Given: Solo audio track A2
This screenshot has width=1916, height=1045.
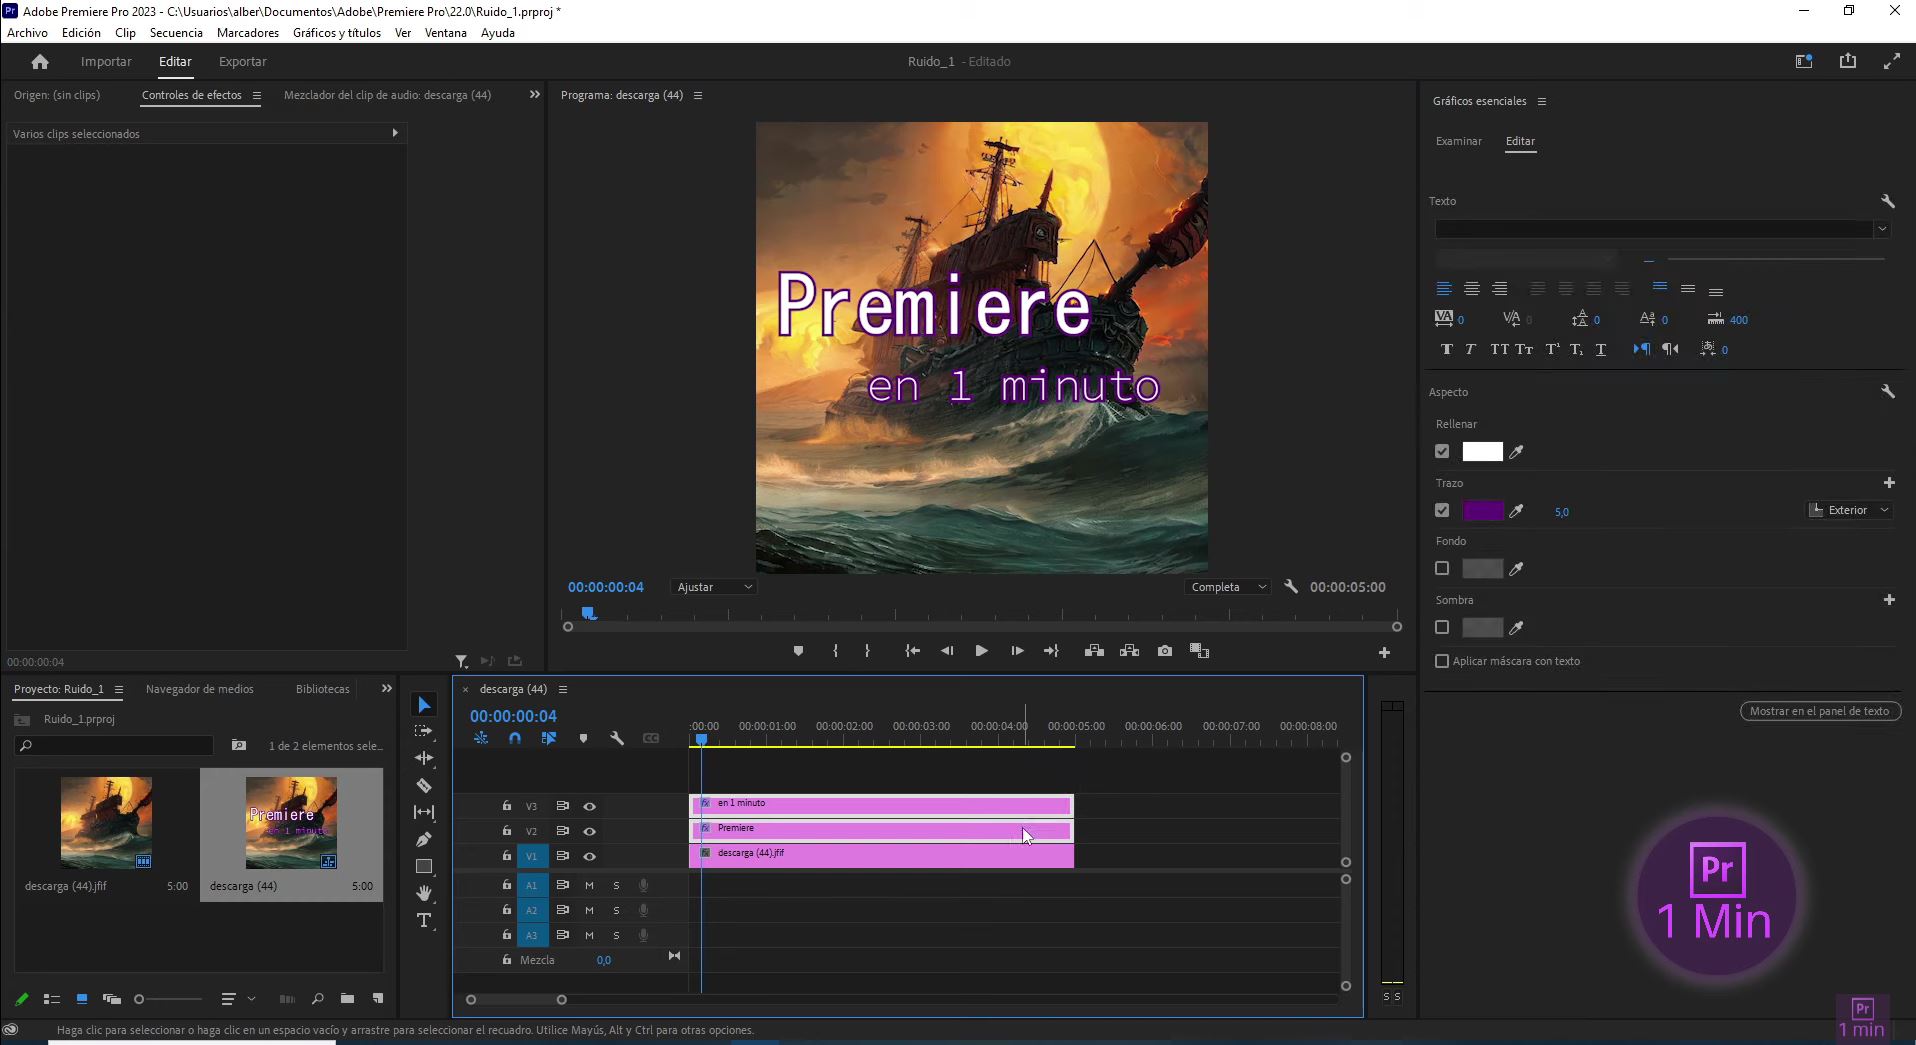Looking at the screenshot, I should tap(616, 910).
